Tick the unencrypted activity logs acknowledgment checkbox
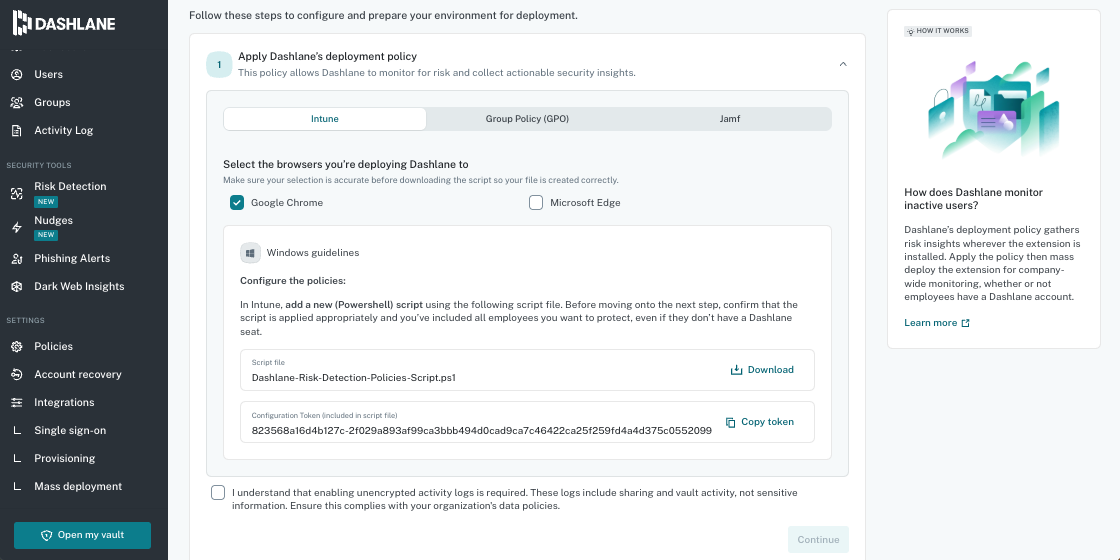Image resolution: width=1120 pixels, height=560 pixels. 218,493
